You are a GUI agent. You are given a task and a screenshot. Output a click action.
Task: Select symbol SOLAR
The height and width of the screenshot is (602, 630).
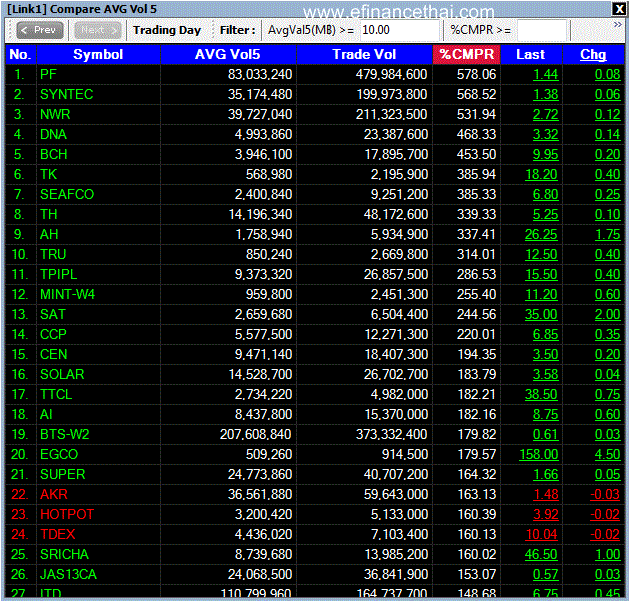point(62,375)
